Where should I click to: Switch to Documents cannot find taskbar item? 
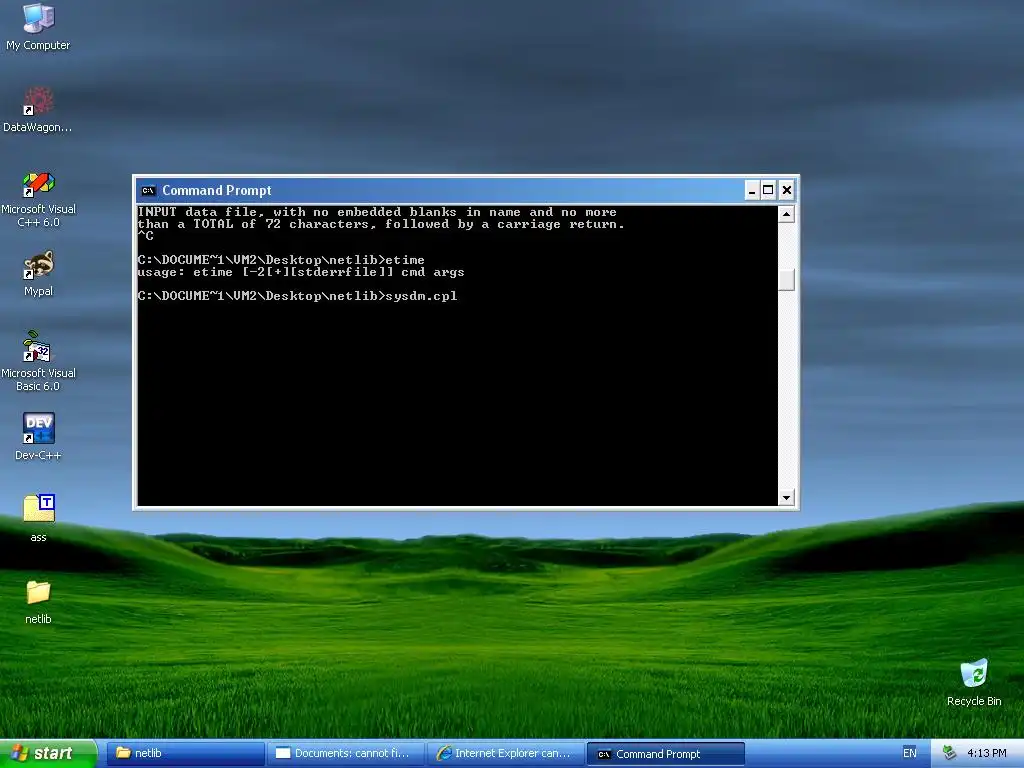click(346, 754)
